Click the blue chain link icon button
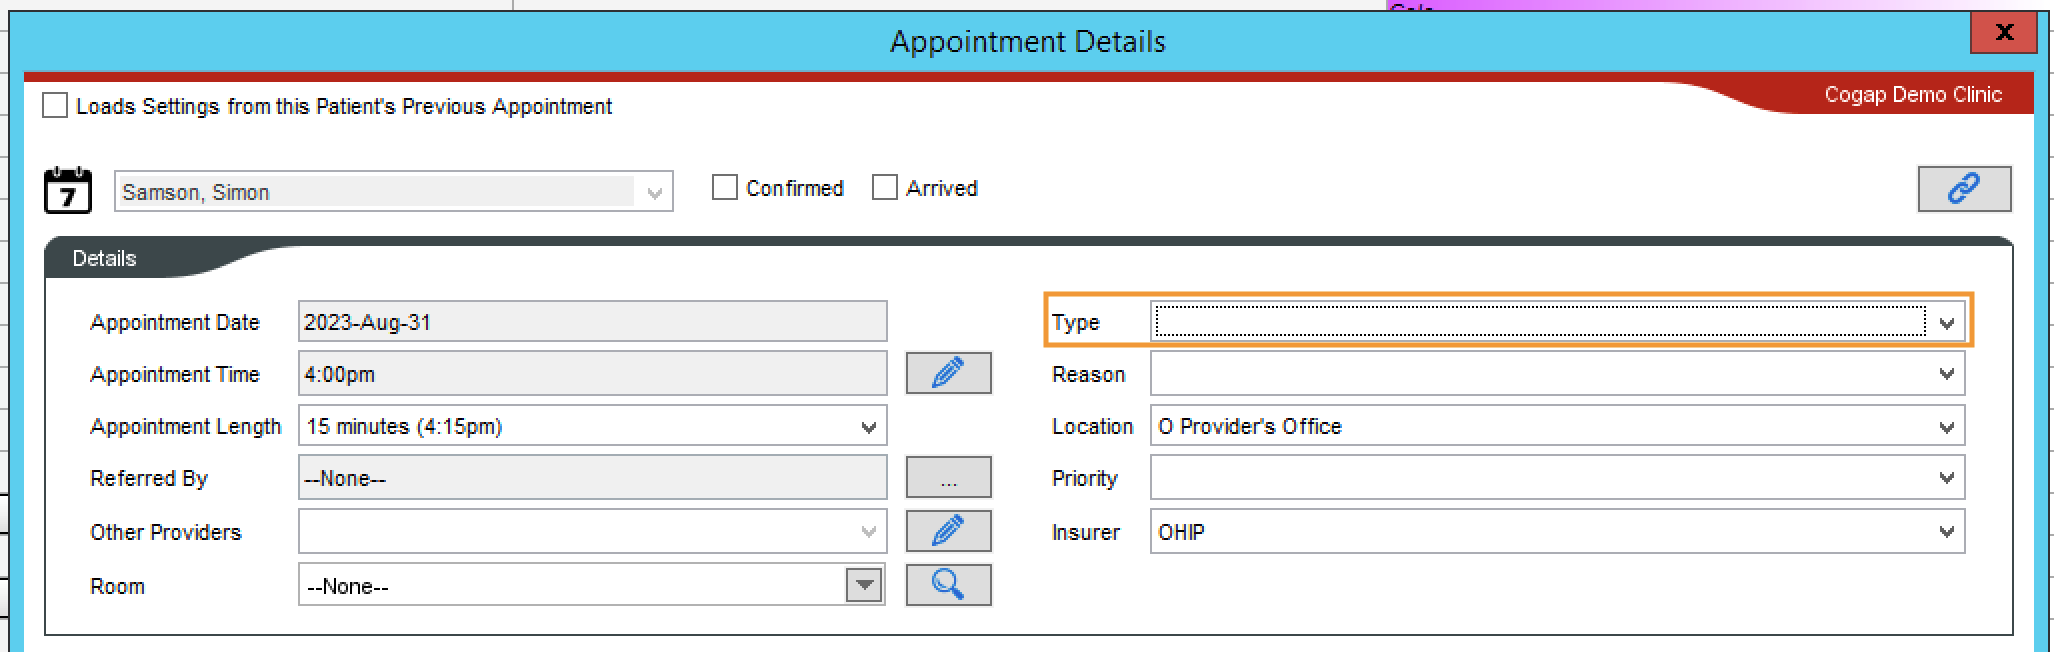This screenshot has width=2054, height=652. click(x=1964, y=189)
